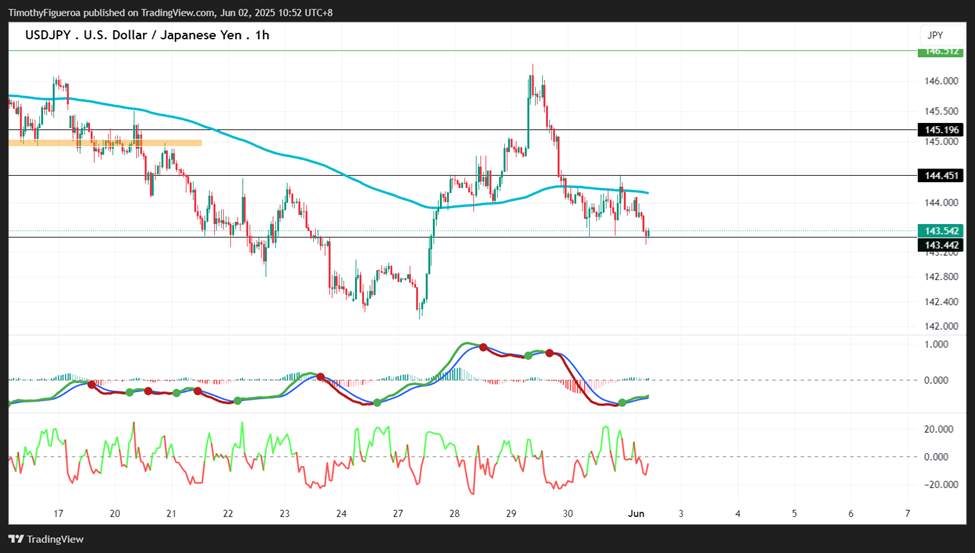Image resolution: width=975 pixels, height=553 pixels.
Task: Click date label 6 on time axis
Action: pyautogui.click(x=851, y=514)
